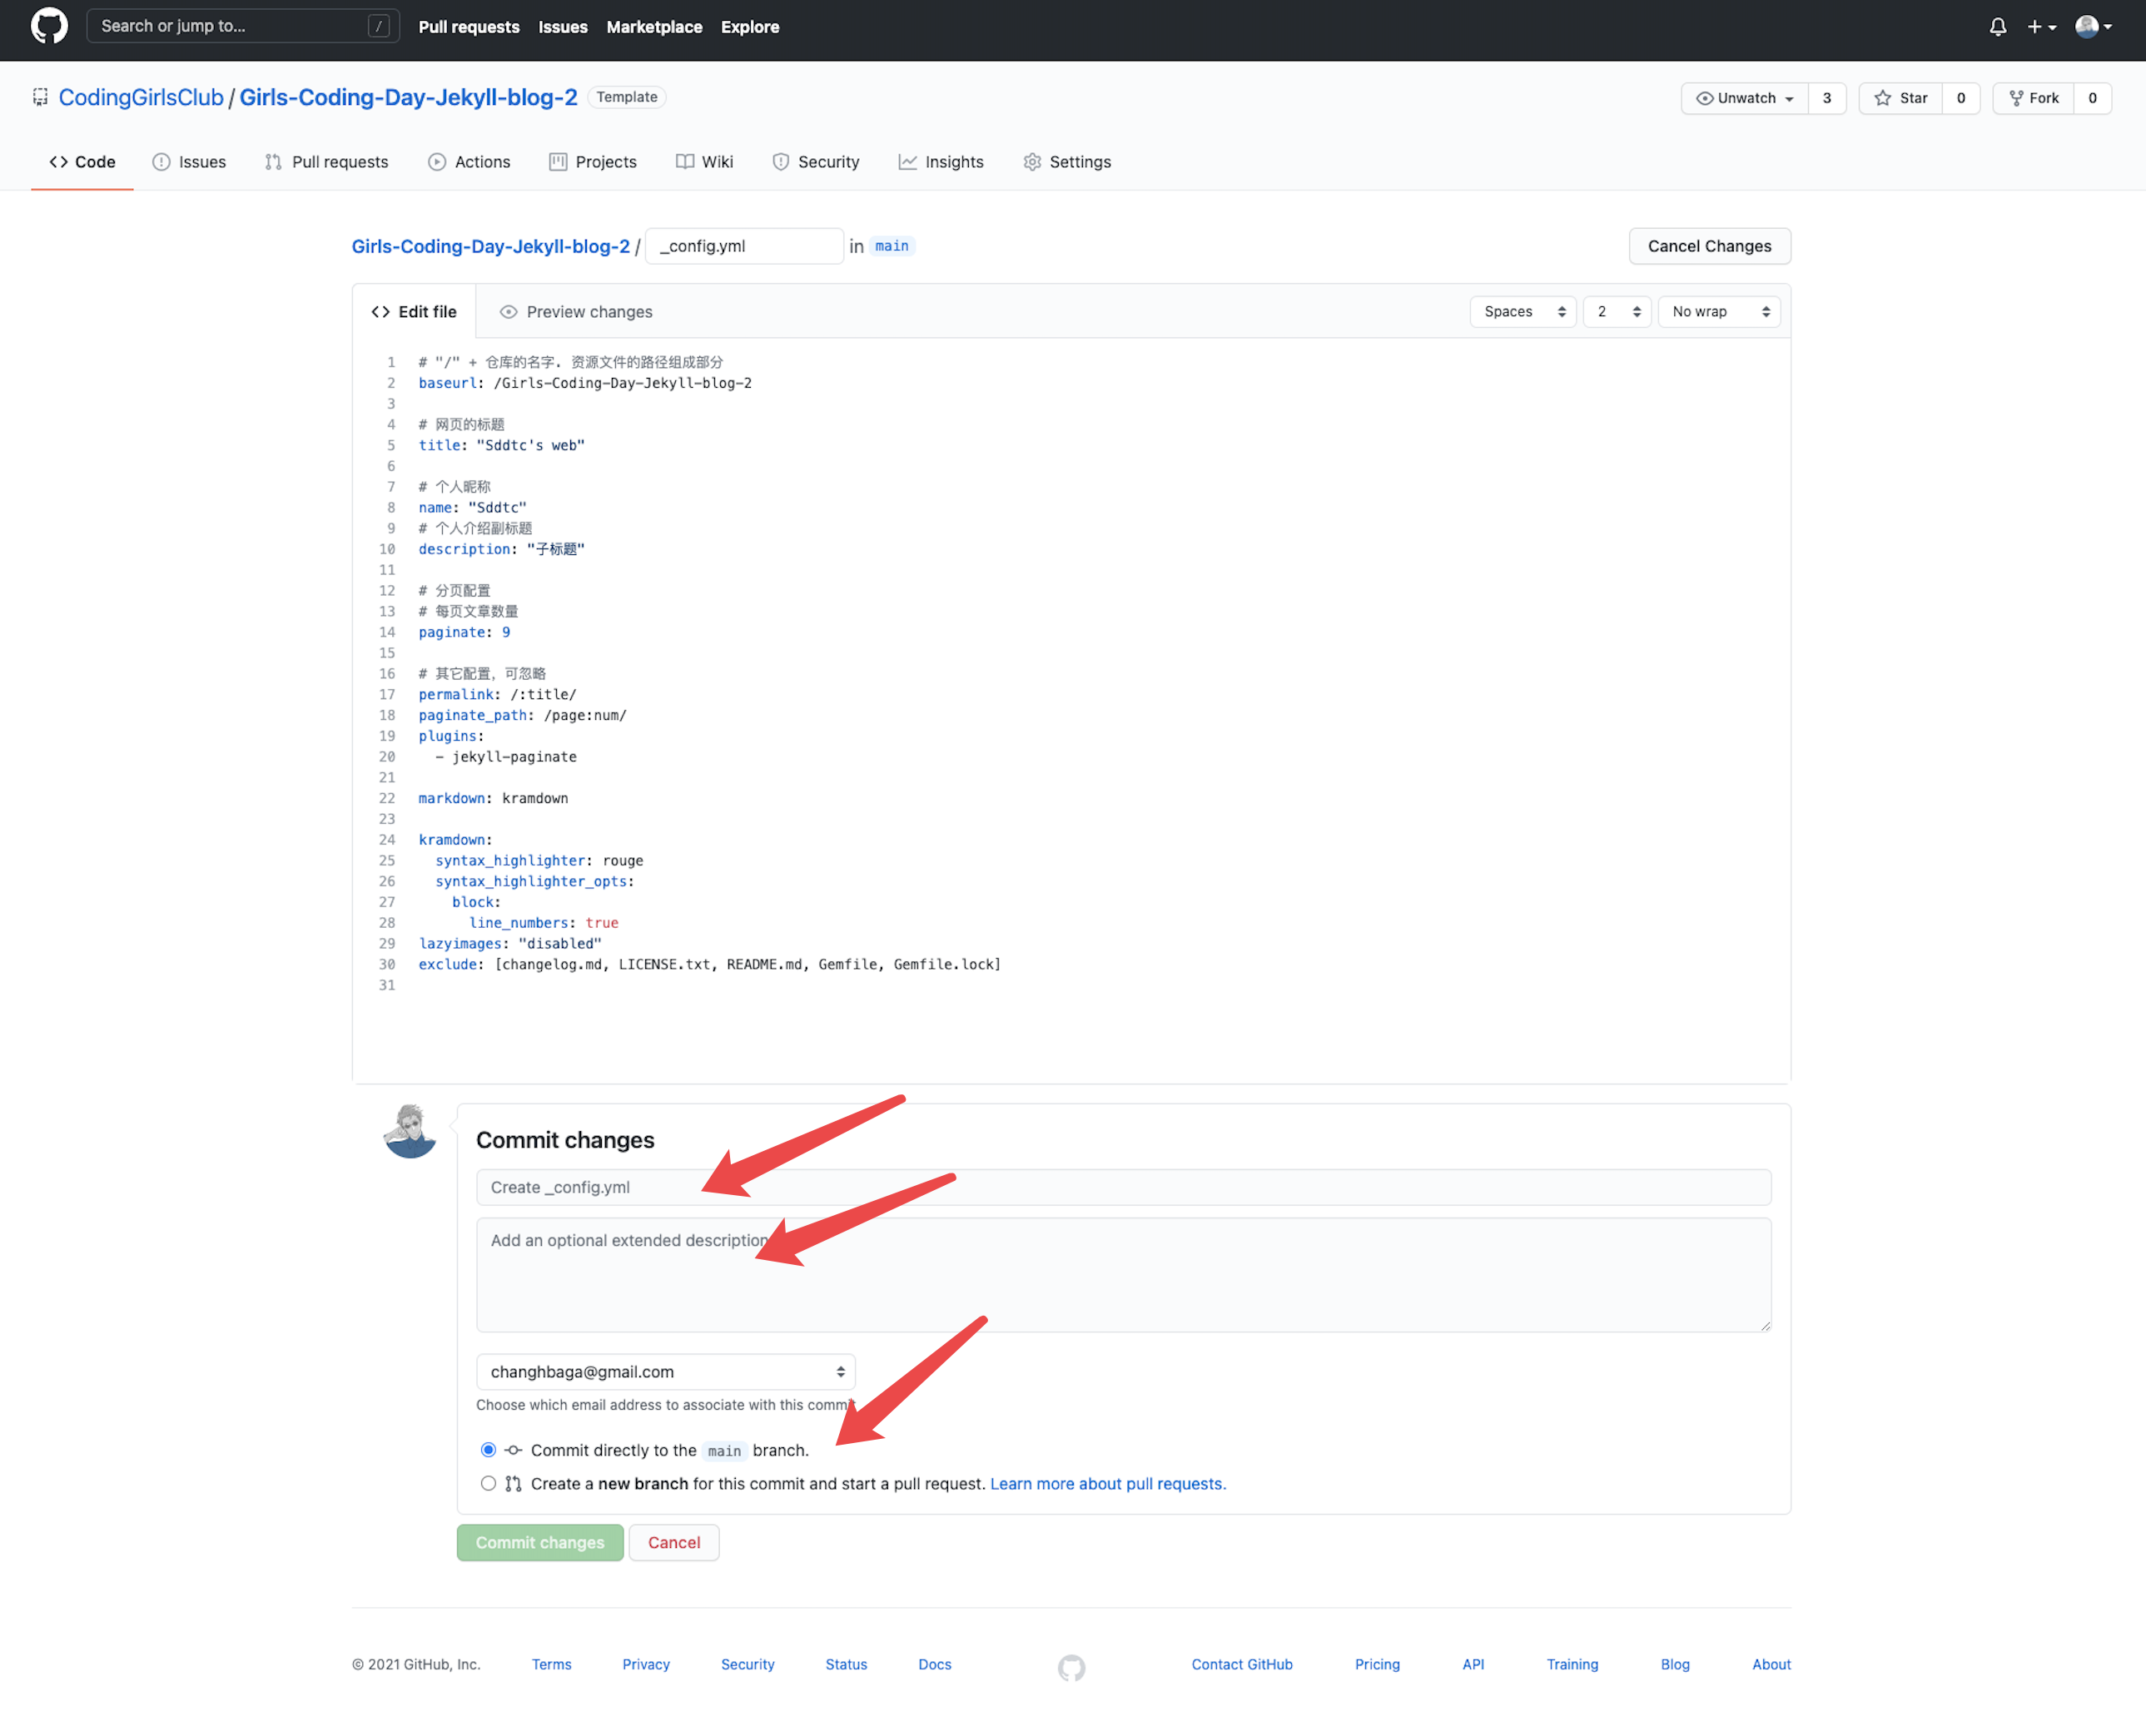Image resolution: width=2146 pixels, height=1736 pixels.
Task: Click the Fork repository button
Action: (x=2033, y=98)
